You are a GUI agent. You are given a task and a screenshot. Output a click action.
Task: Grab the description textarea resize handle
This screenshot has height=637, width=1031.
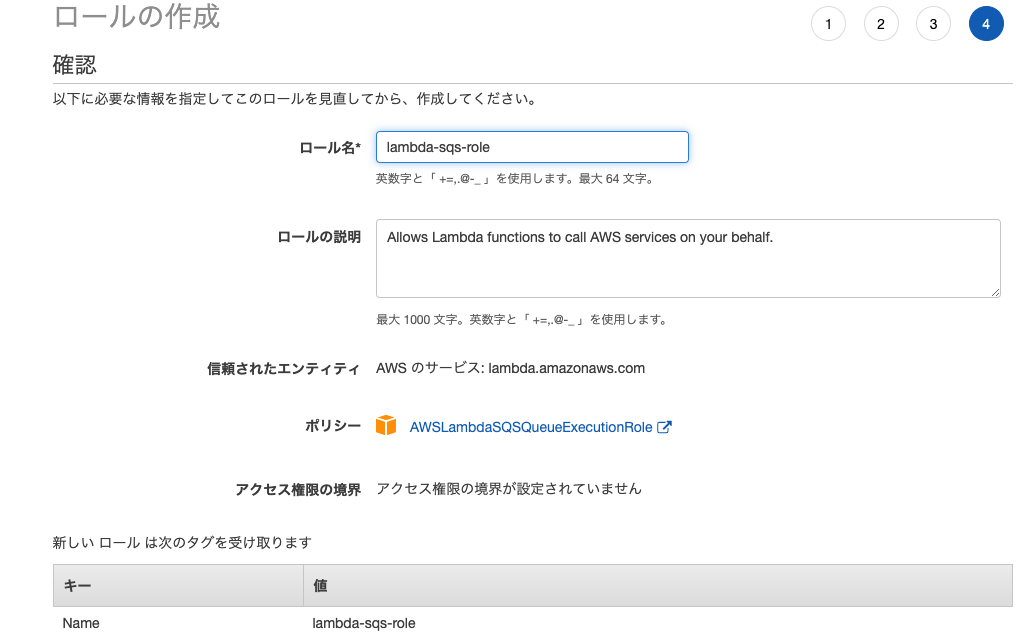995,293
